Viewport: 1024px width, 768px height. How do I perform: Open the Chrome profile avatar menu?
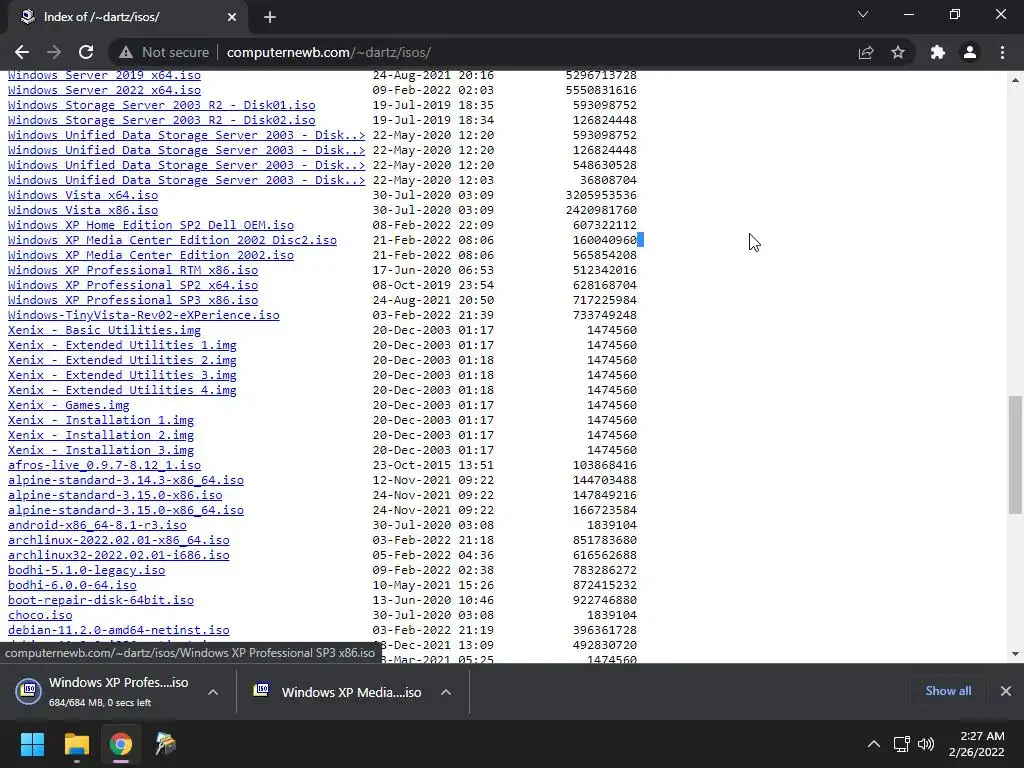(970, 52)
